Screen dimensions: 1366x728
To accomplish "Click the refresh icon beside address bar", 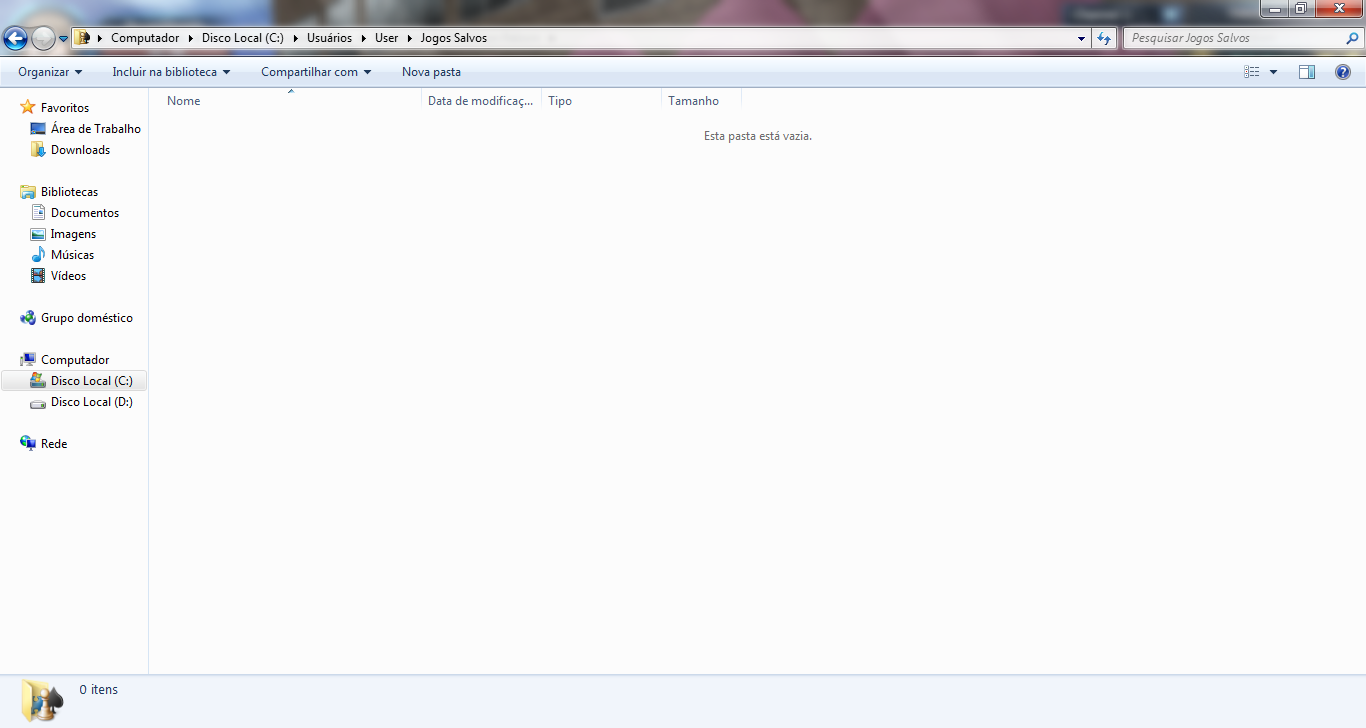I will point(1104,38).
